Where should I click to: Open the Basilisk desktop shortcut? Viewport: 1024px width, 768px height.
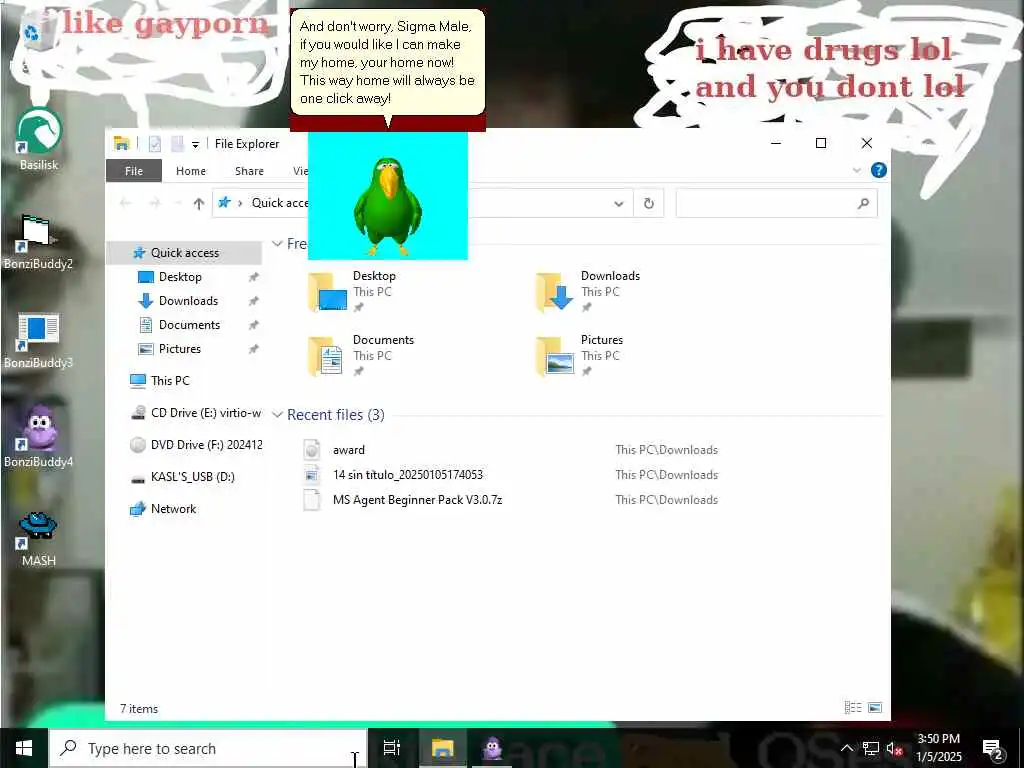click(x=39, y=139)
